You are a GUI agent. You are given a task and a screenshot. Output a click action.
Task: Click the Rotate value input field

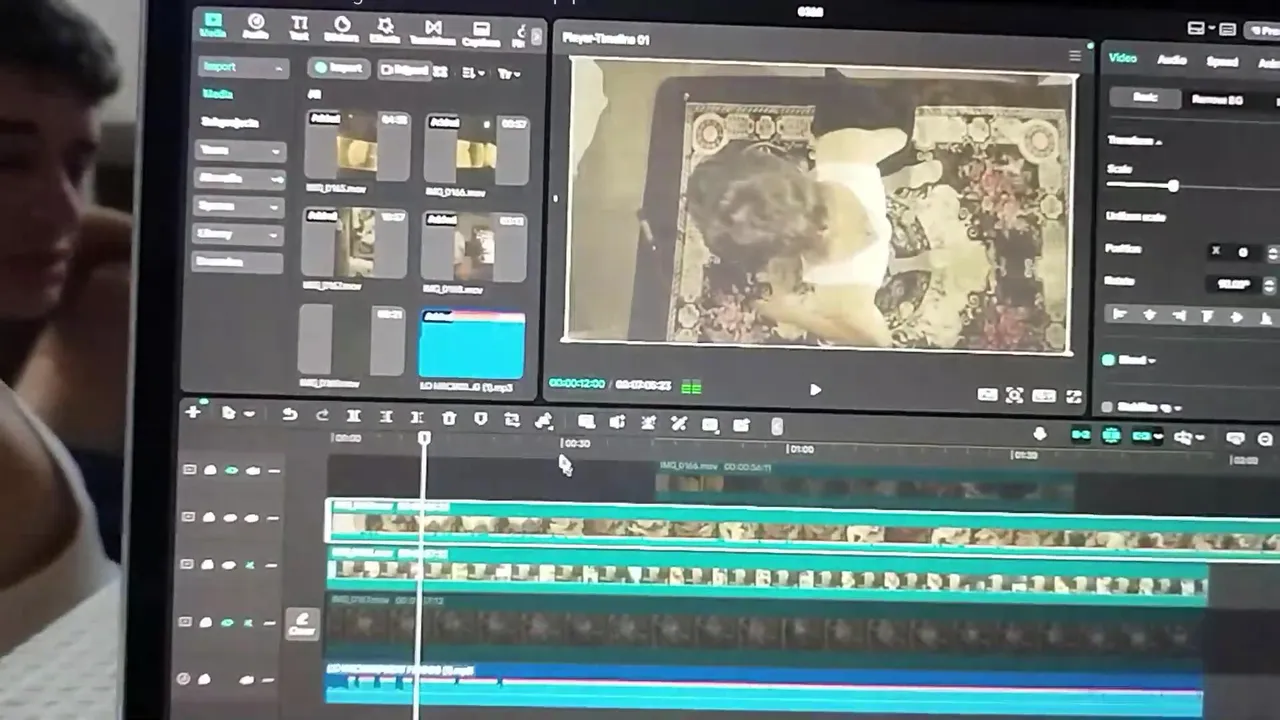point(1234,284)
